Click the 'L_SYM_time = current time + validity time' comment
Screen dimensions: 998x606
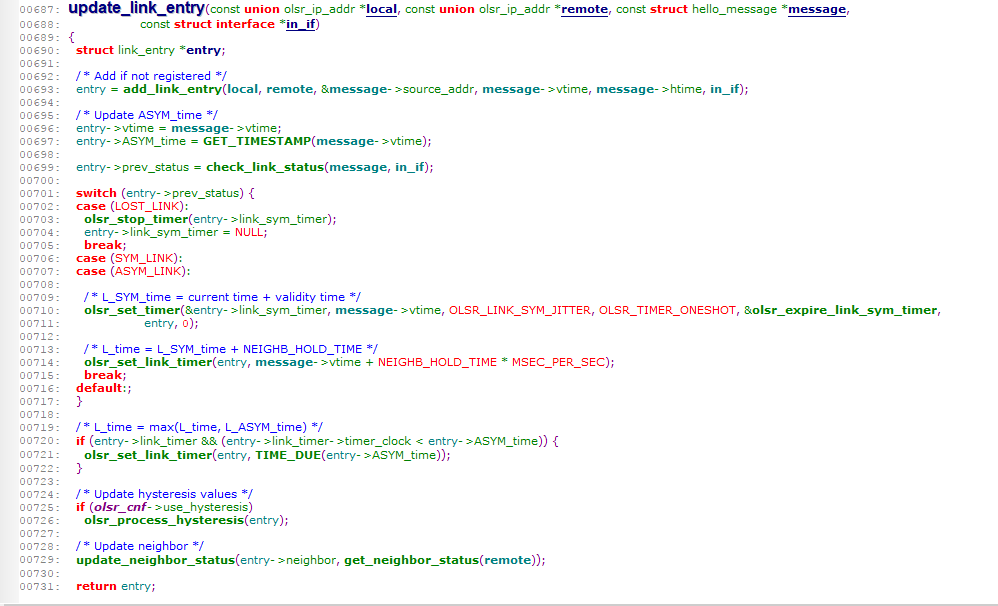pos(223,297)
